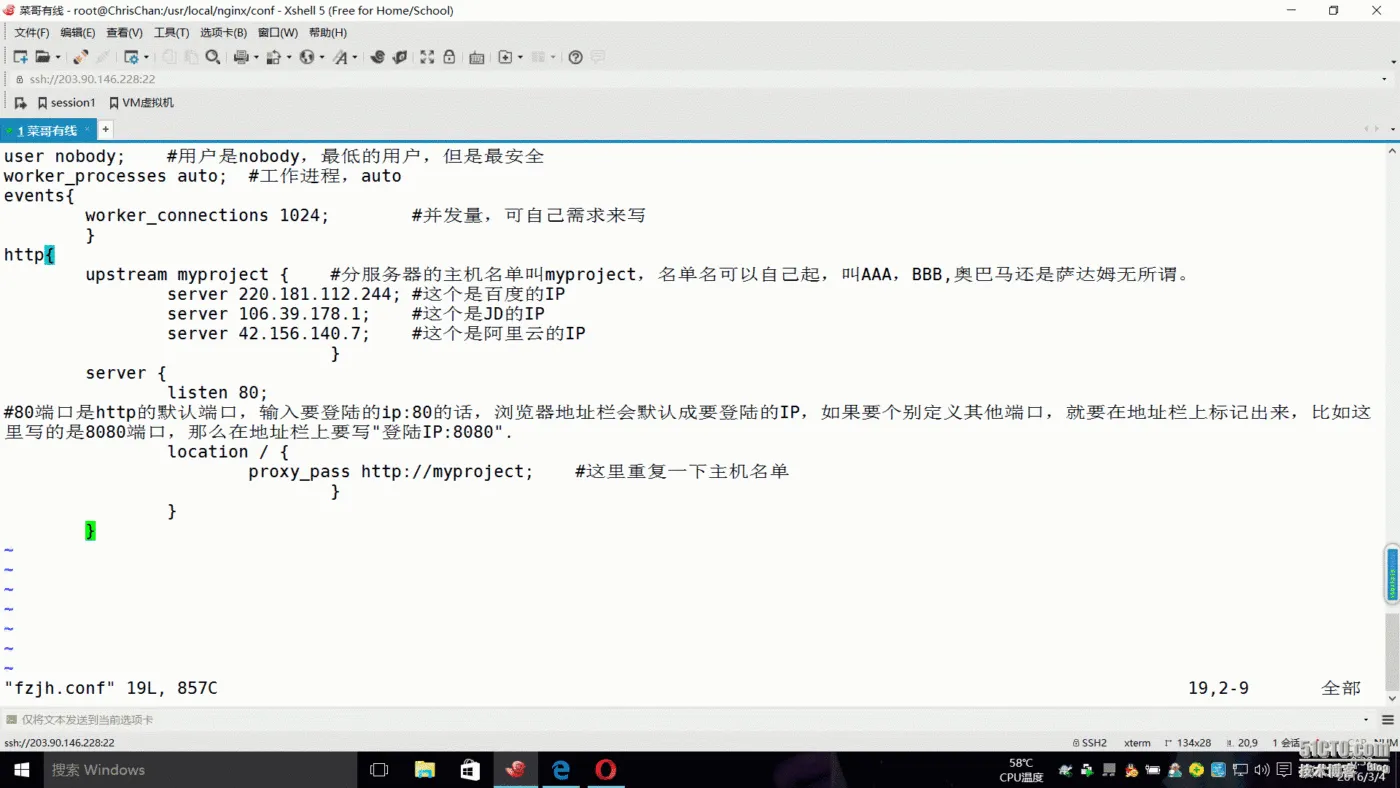Toggle full screen toolbar icon
1400x788 pixels.
427,57
